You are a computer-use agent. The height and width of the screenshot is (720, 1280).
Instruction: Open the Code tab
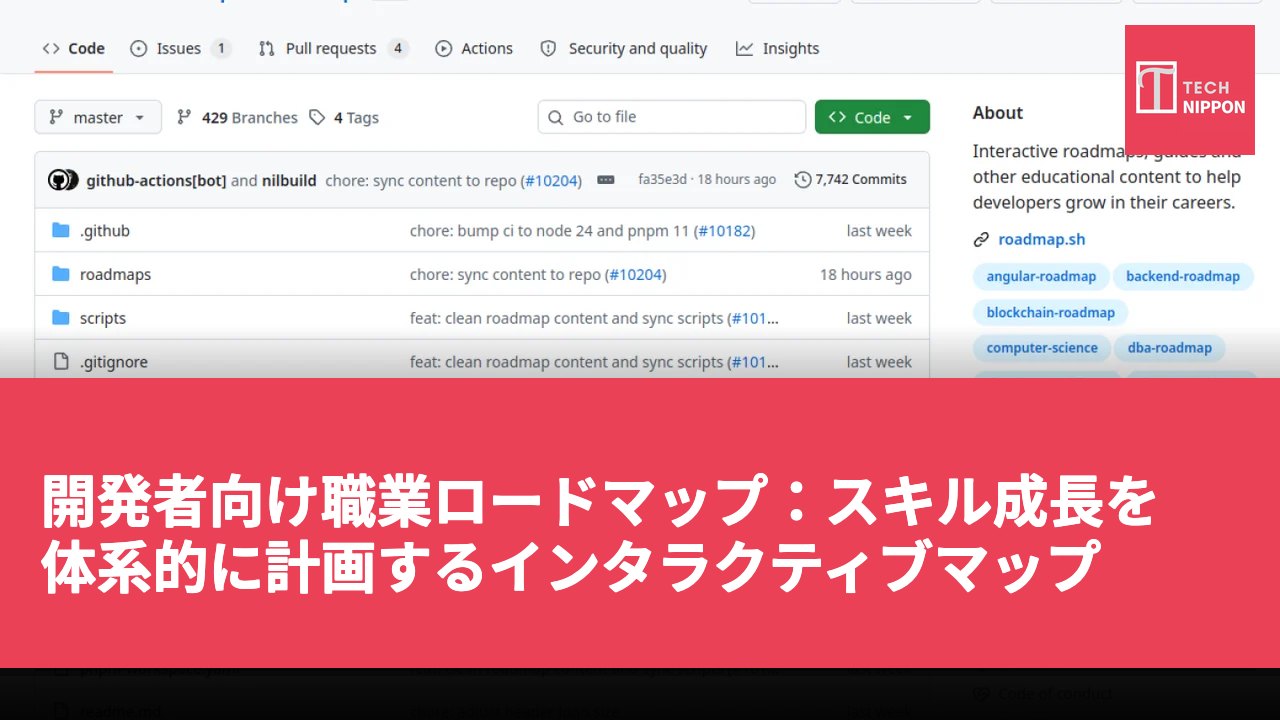pyautogui.click(x=73, y=48)
